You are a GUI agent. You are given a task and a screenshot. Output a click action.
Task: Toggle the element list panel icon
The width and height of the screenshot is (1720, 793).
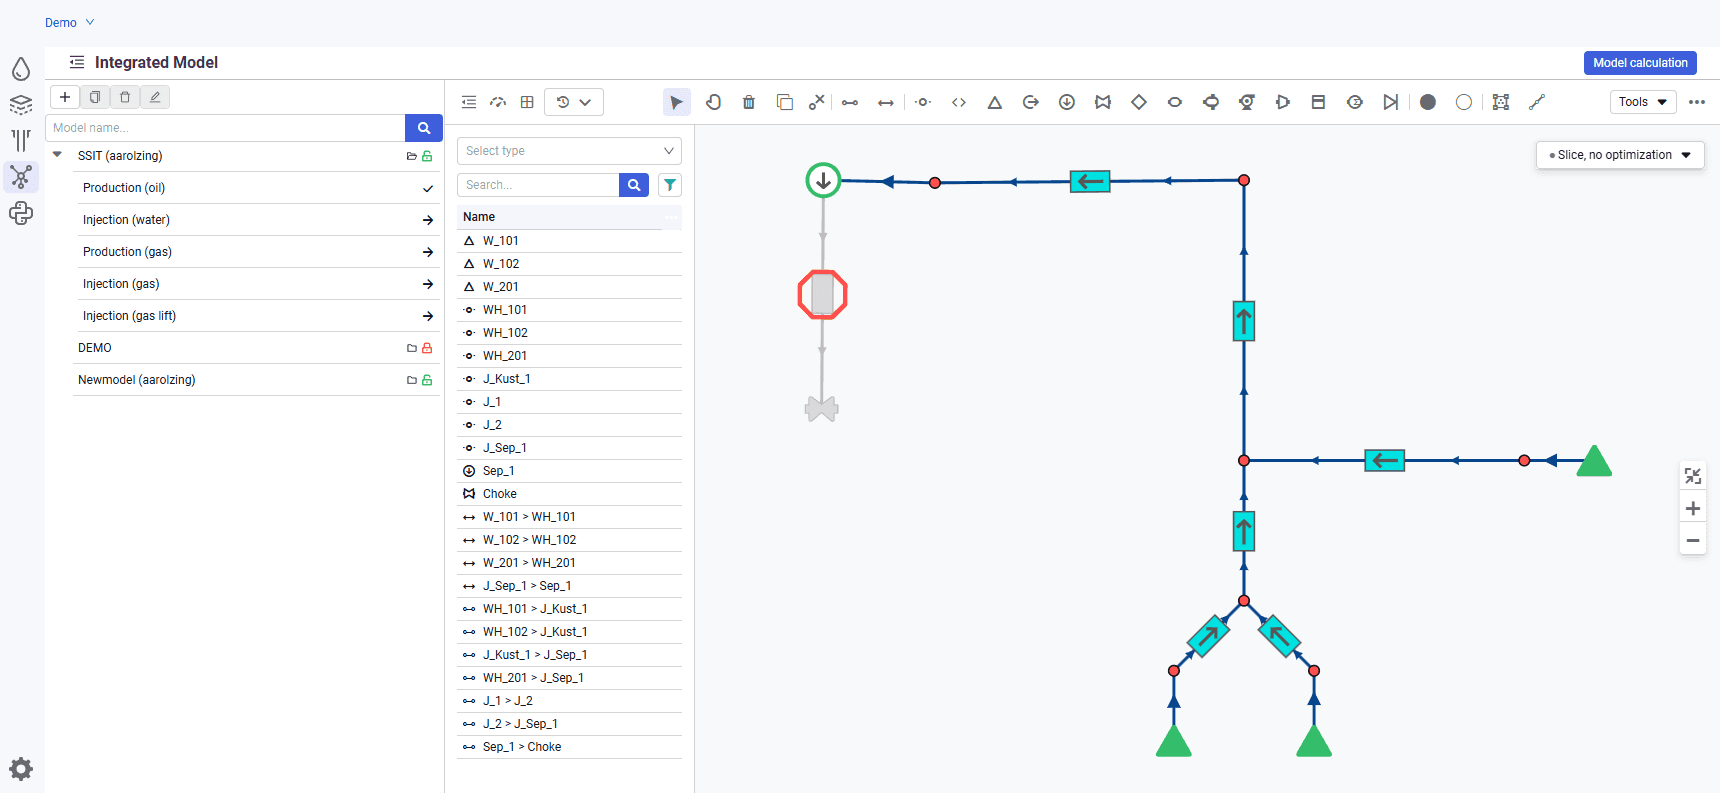[x=469, y=102]
